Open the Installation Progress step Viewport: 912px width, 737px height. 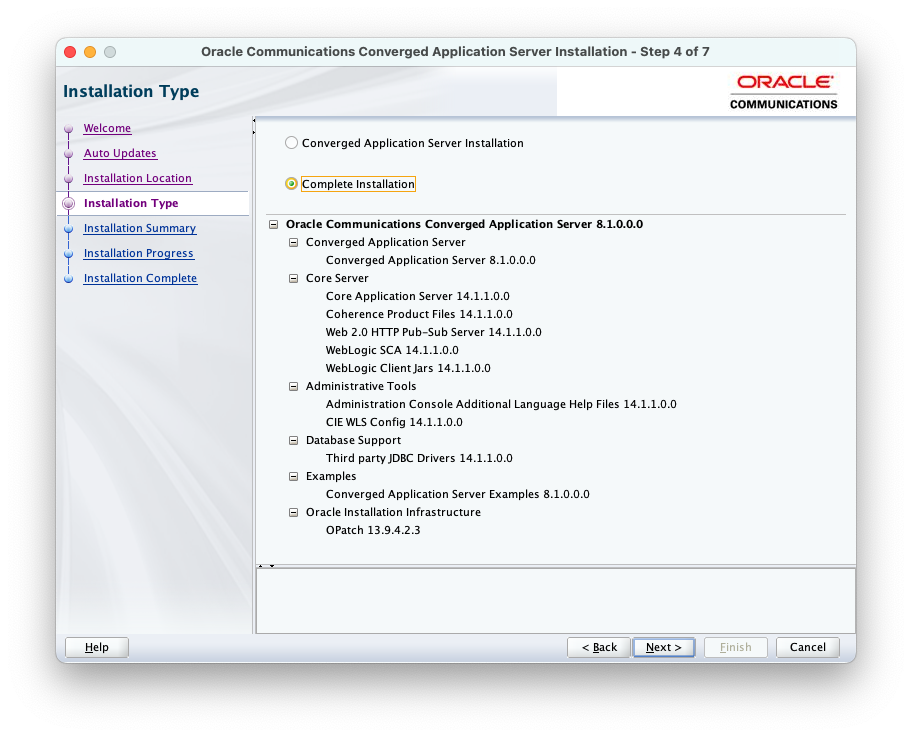(138, 253)
